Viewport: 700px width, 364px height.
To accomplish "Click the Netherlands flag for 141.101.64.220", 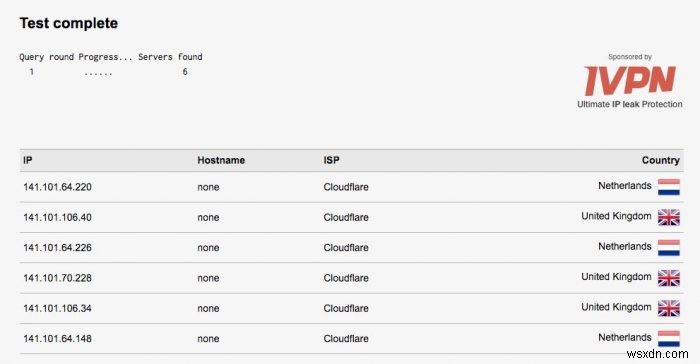I will [669, 187].
